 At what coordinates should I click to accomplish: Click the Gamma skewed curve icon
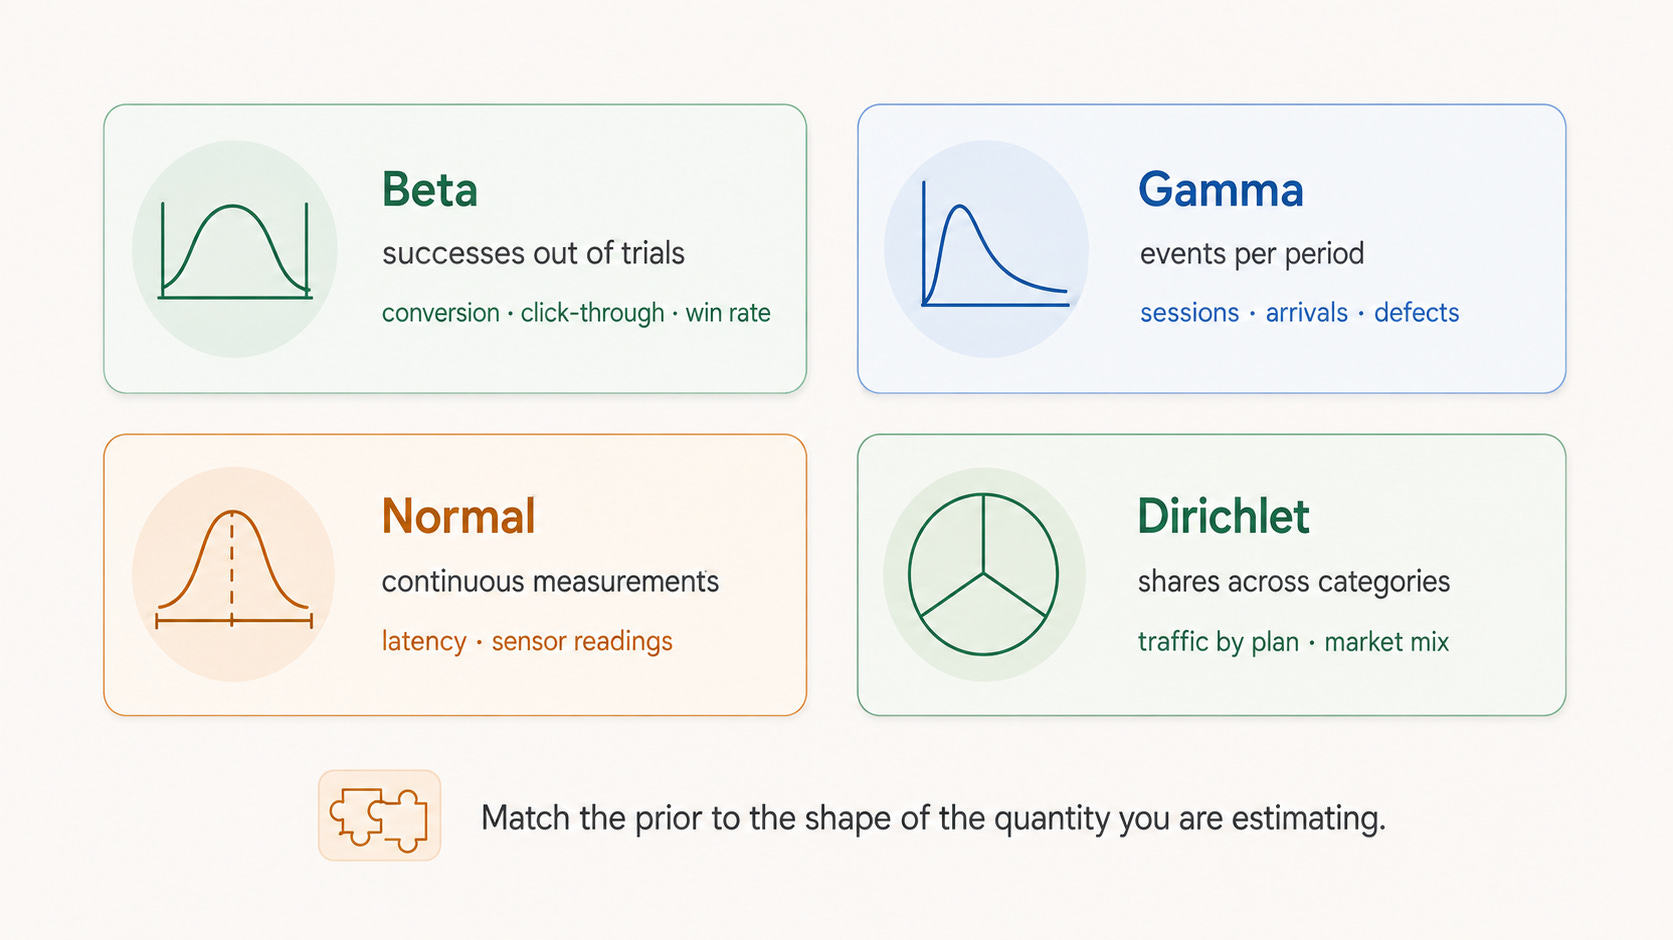tap(994, 244)
